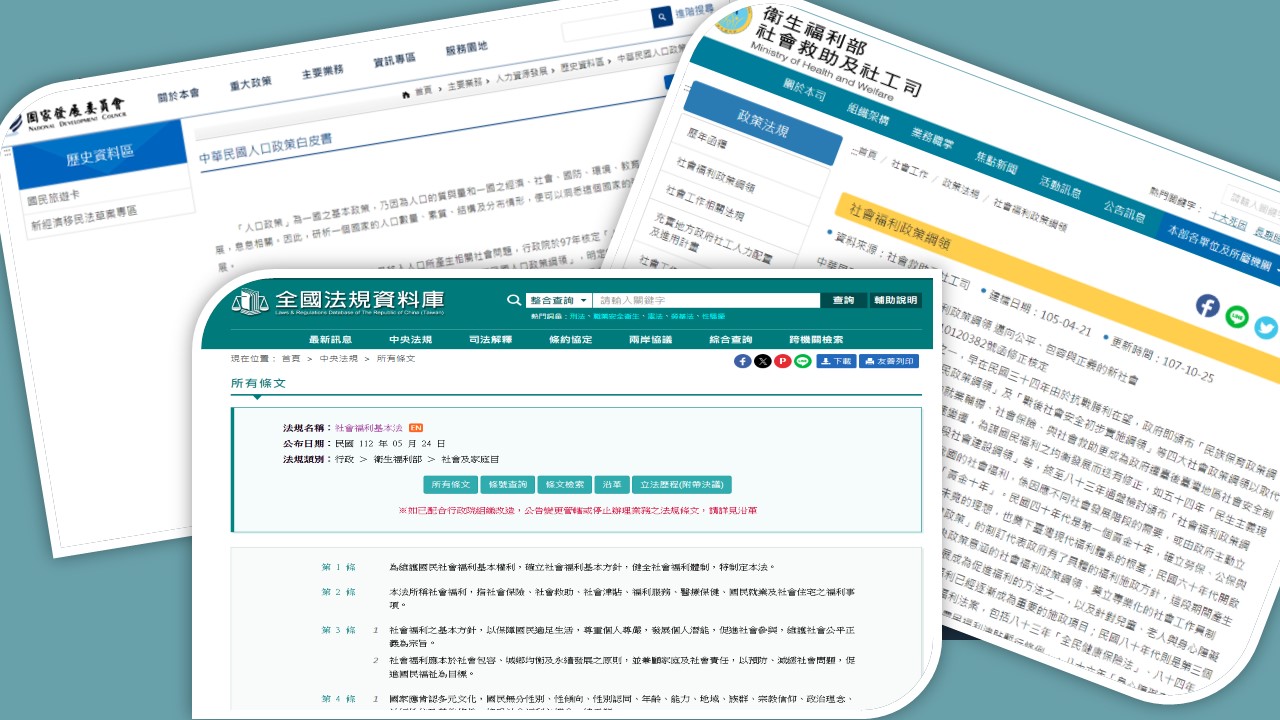Viewport: 1280px width, 720px height.
Task: Open the 最新訊息 menu in the law database
Action: pyautogui.click(x=330, y=339)
